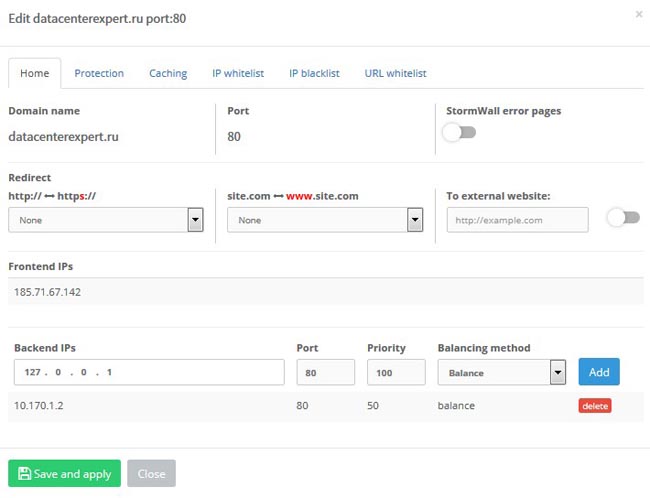650x498 pixels.
Task: Switch to the Protection tab
Action: (99, 73)
